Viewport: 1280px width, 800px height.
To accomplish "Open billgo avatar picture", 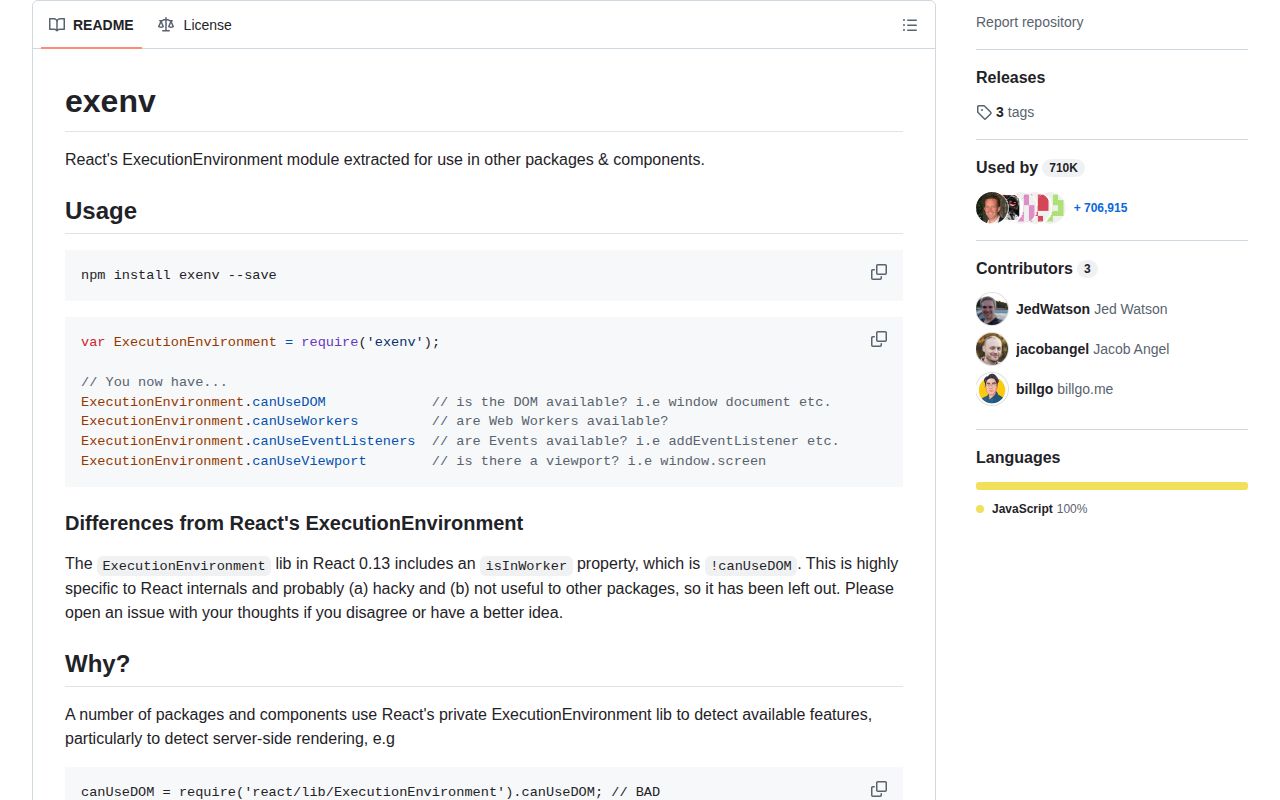I will pos(992,389).
